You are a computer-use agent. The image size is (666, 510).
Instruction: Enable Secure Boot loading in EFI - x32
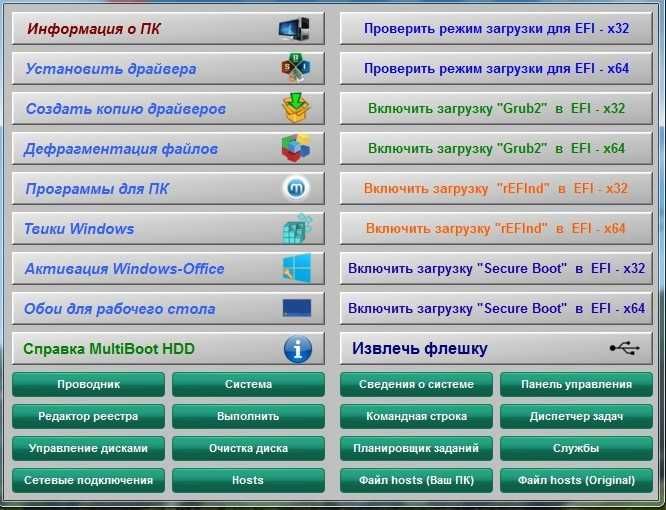point(496,268)
